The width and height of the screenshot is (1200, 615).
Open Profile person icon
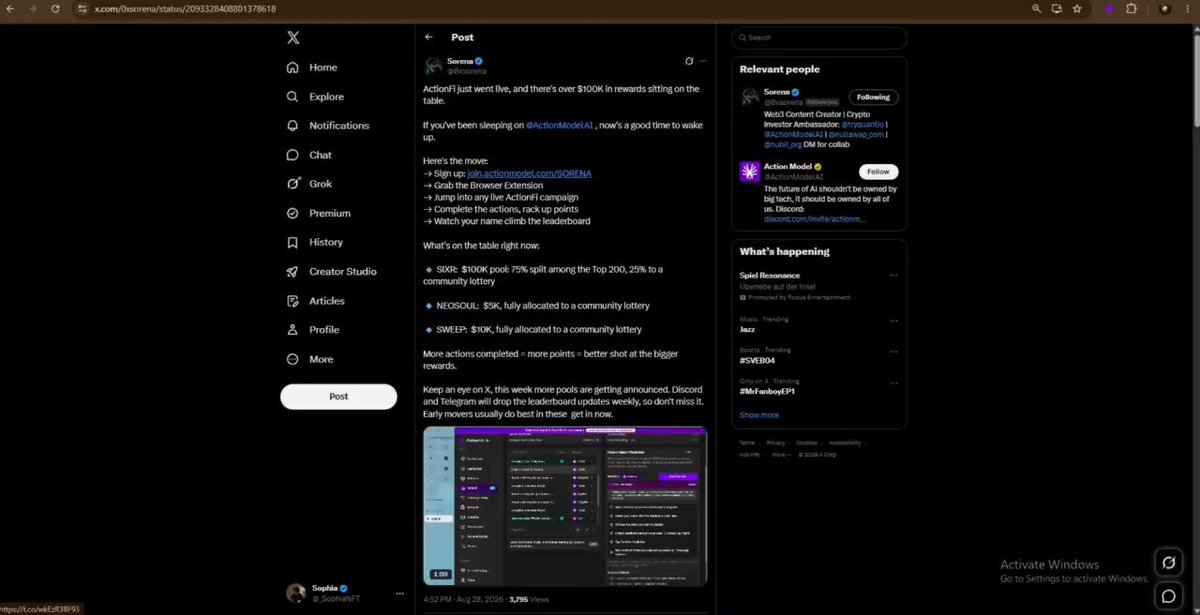click(x=293, y=330)
